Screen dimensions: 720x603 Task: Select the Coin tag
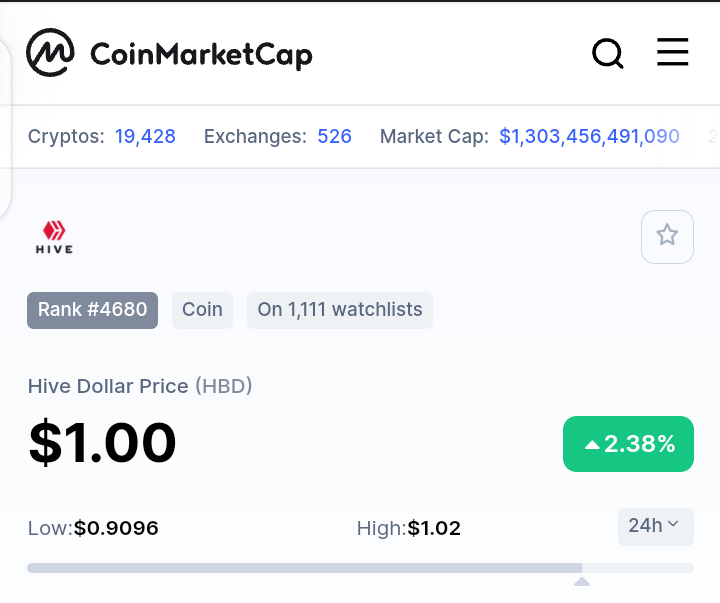click(x=202, y=310)
